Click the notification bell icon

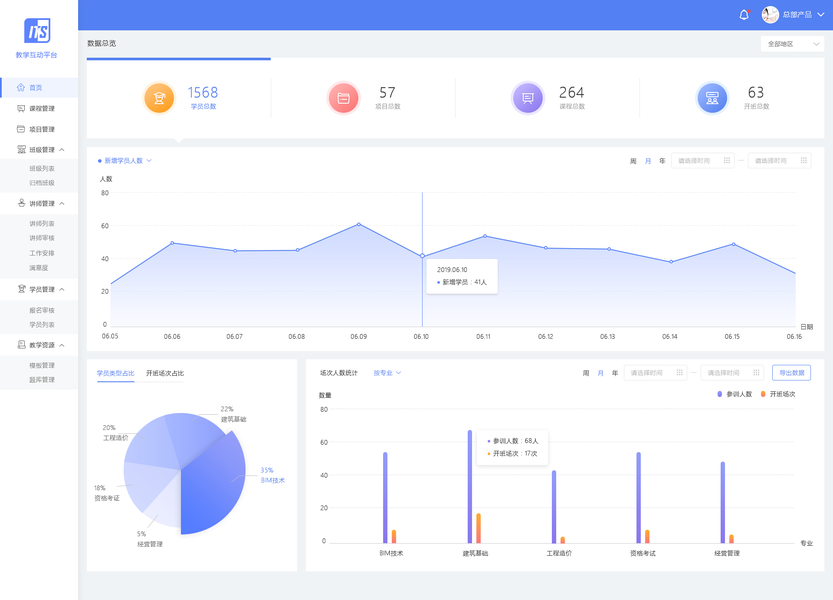pos(744,15)
